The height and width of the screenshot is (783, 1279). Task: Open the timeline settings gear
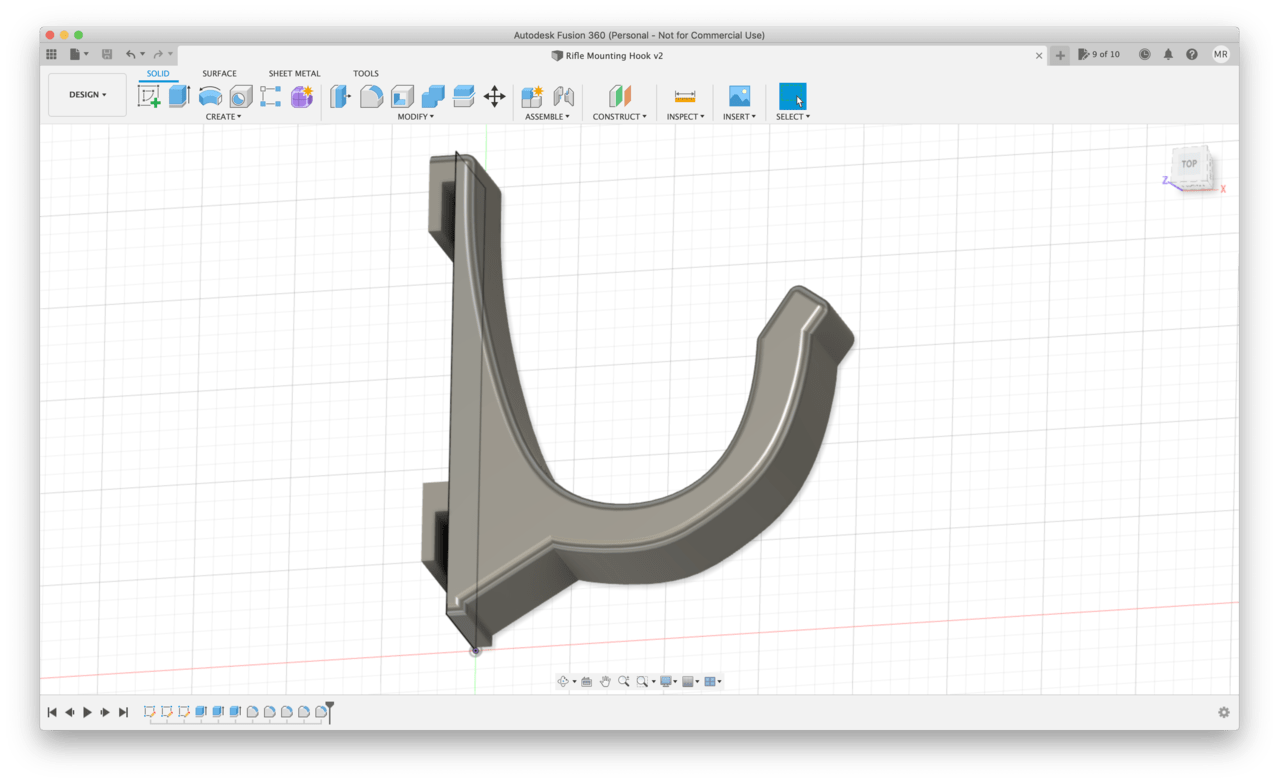(x=1223, y=713)
